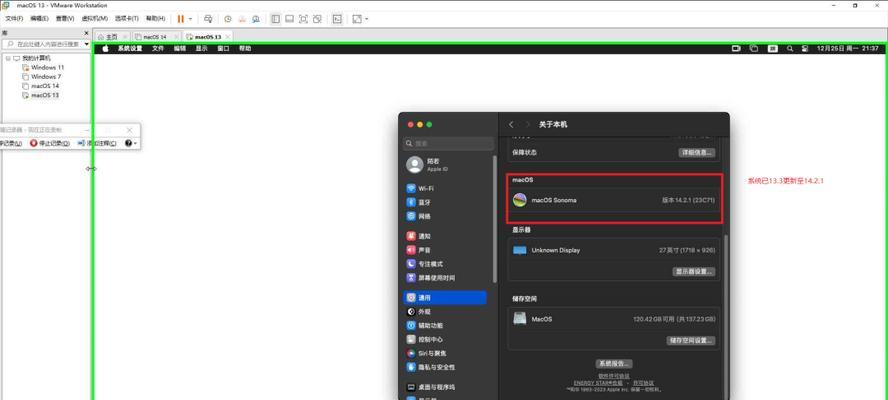This screenshot has width=888, height=400.
Task: Open Wi-Fi settings
Action: pyautogui.click(x=446, y=188)
